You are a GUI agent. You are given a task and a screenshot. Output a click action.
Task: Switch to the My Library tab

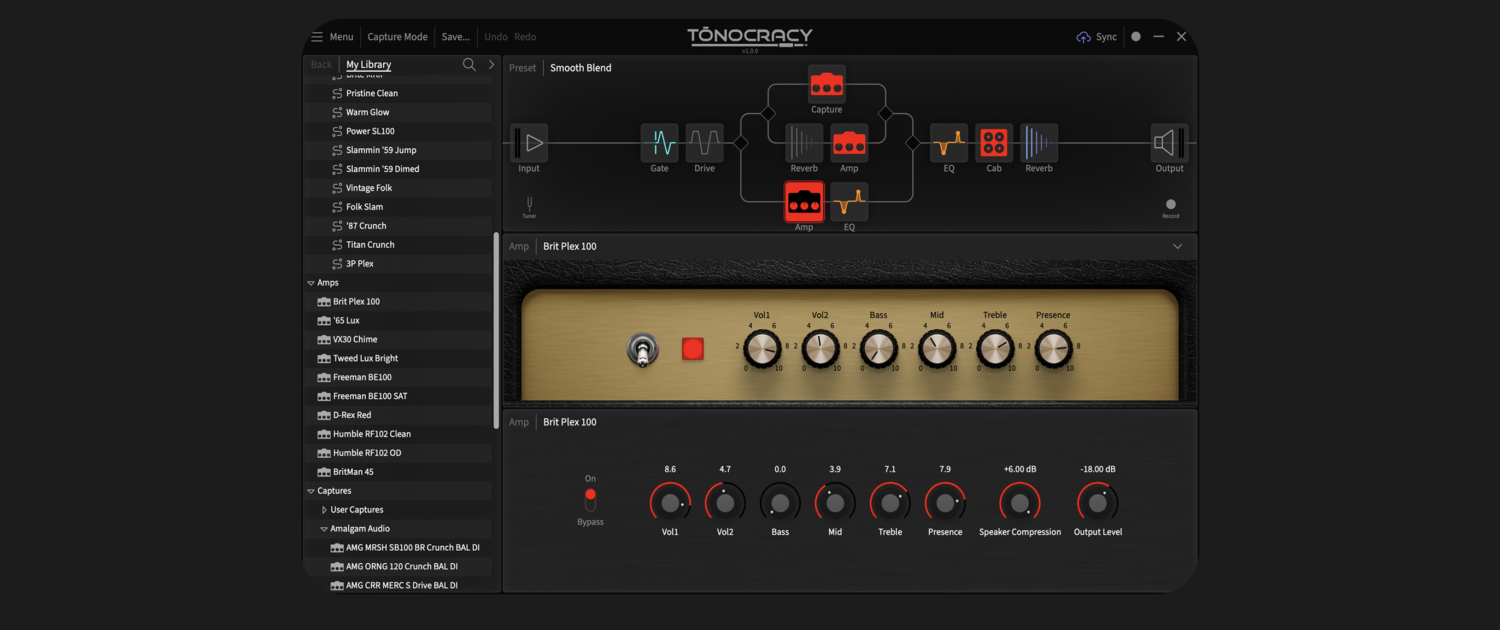[x=368, y=64]
